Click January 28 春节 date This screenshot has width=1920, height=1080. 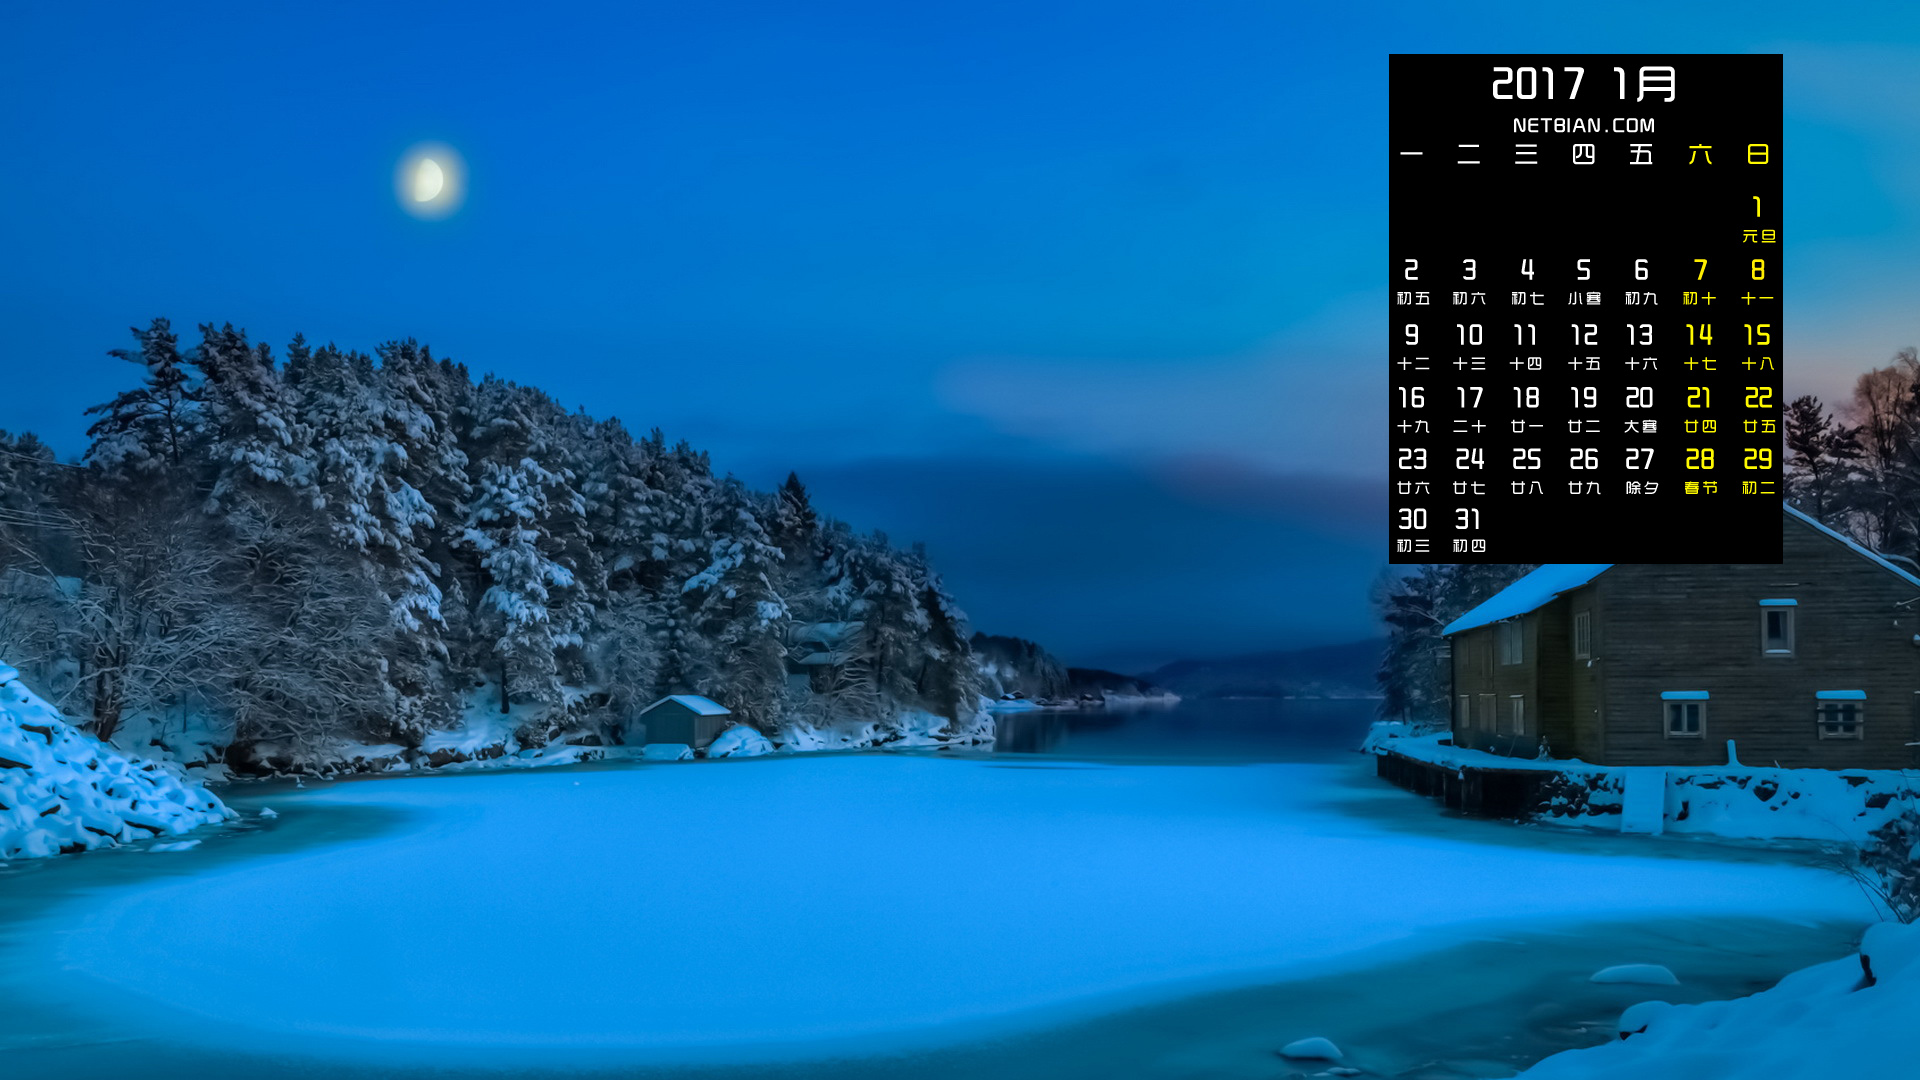click(1700, 470)
